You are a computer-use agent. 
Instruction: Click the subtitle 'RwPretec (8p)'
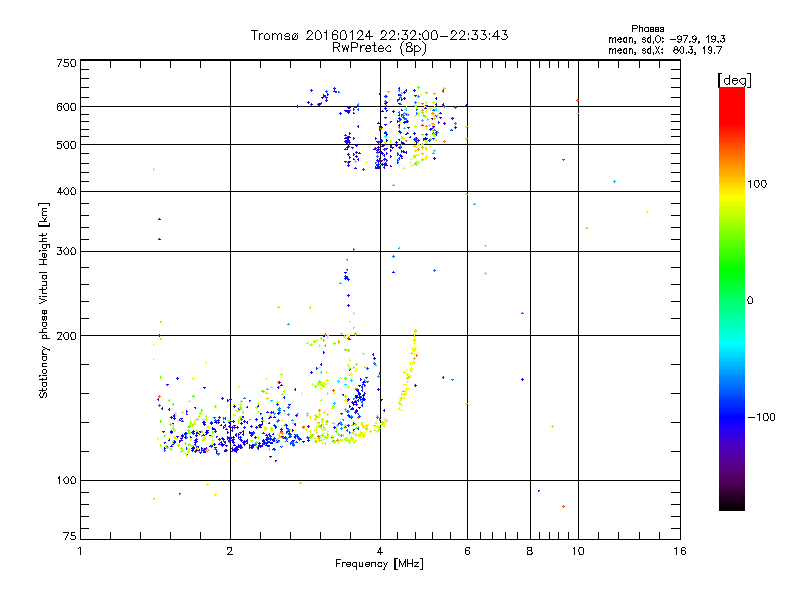click(x=379, y=48)
